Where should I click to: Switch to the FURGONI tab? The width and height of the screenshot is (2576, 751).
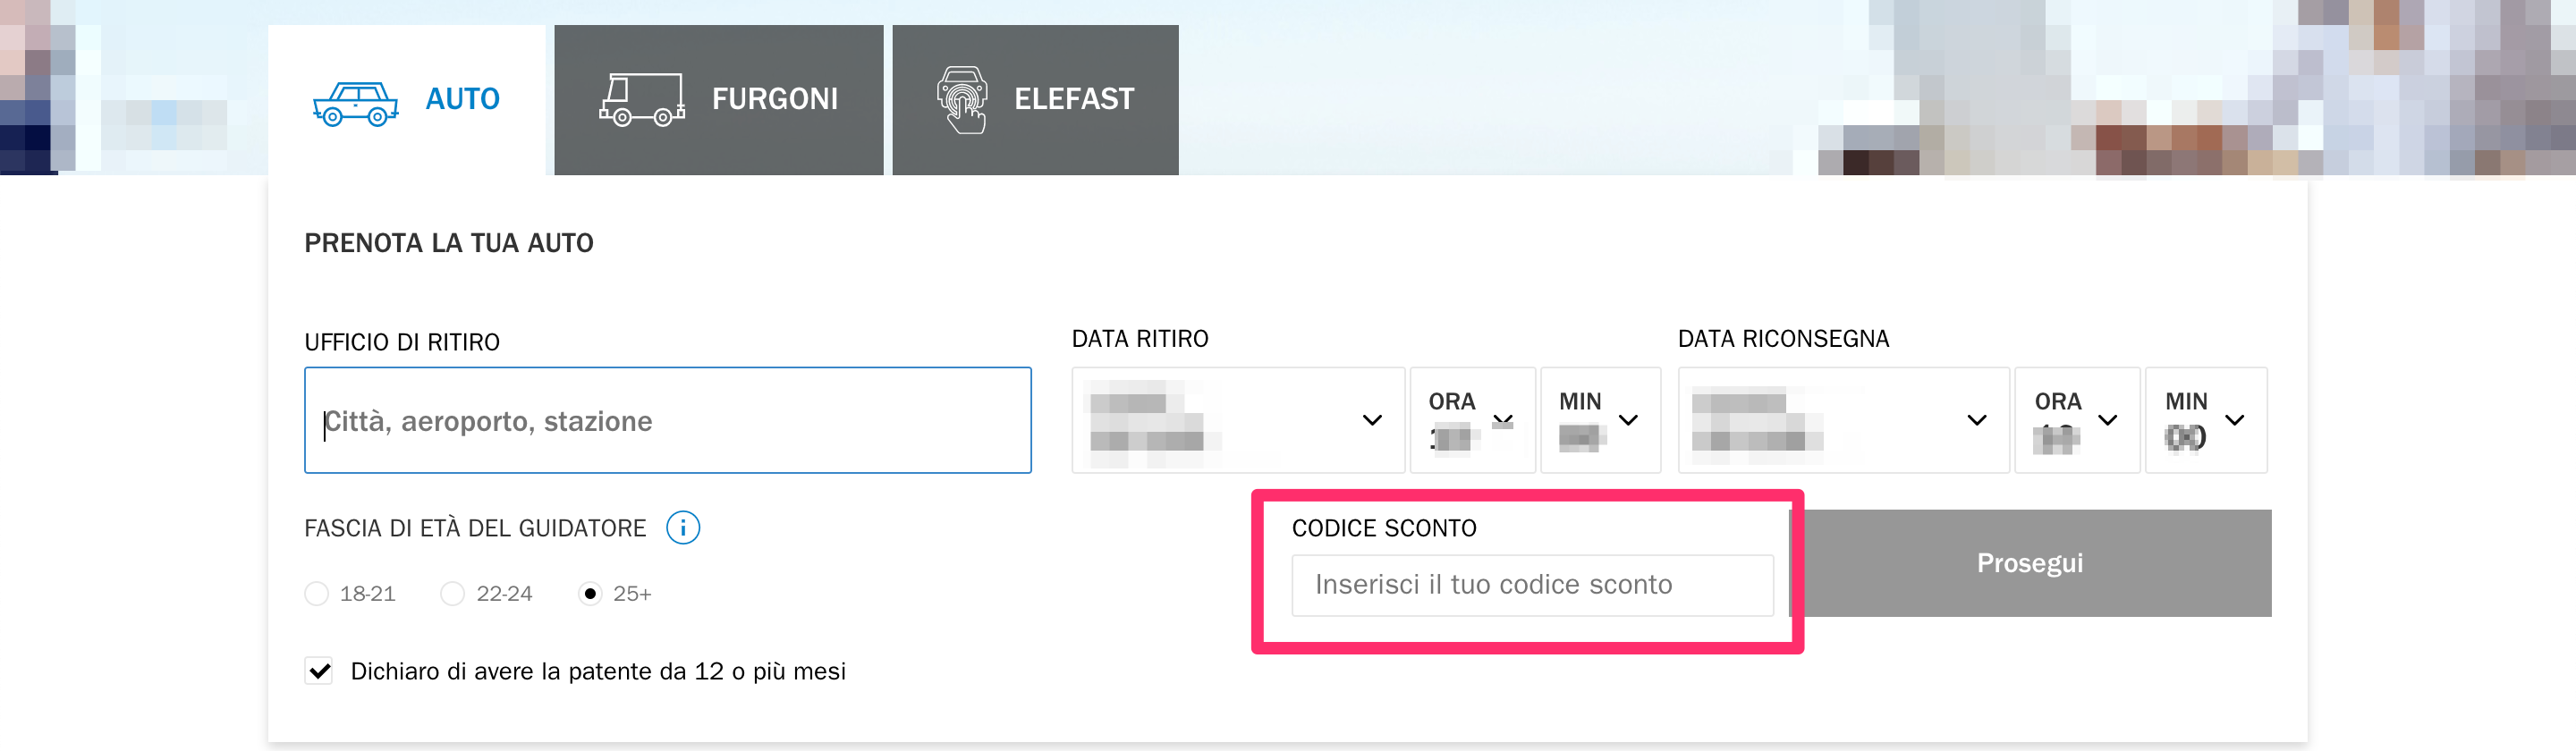point(718,100)
